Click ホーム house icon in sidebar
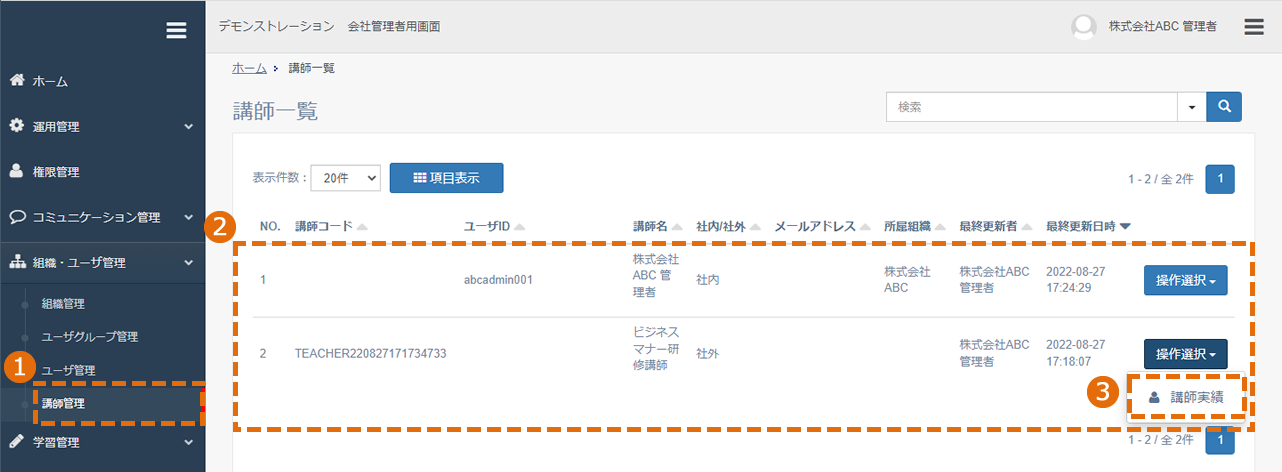Viewport: 1282px width, 472px height. 16,80
